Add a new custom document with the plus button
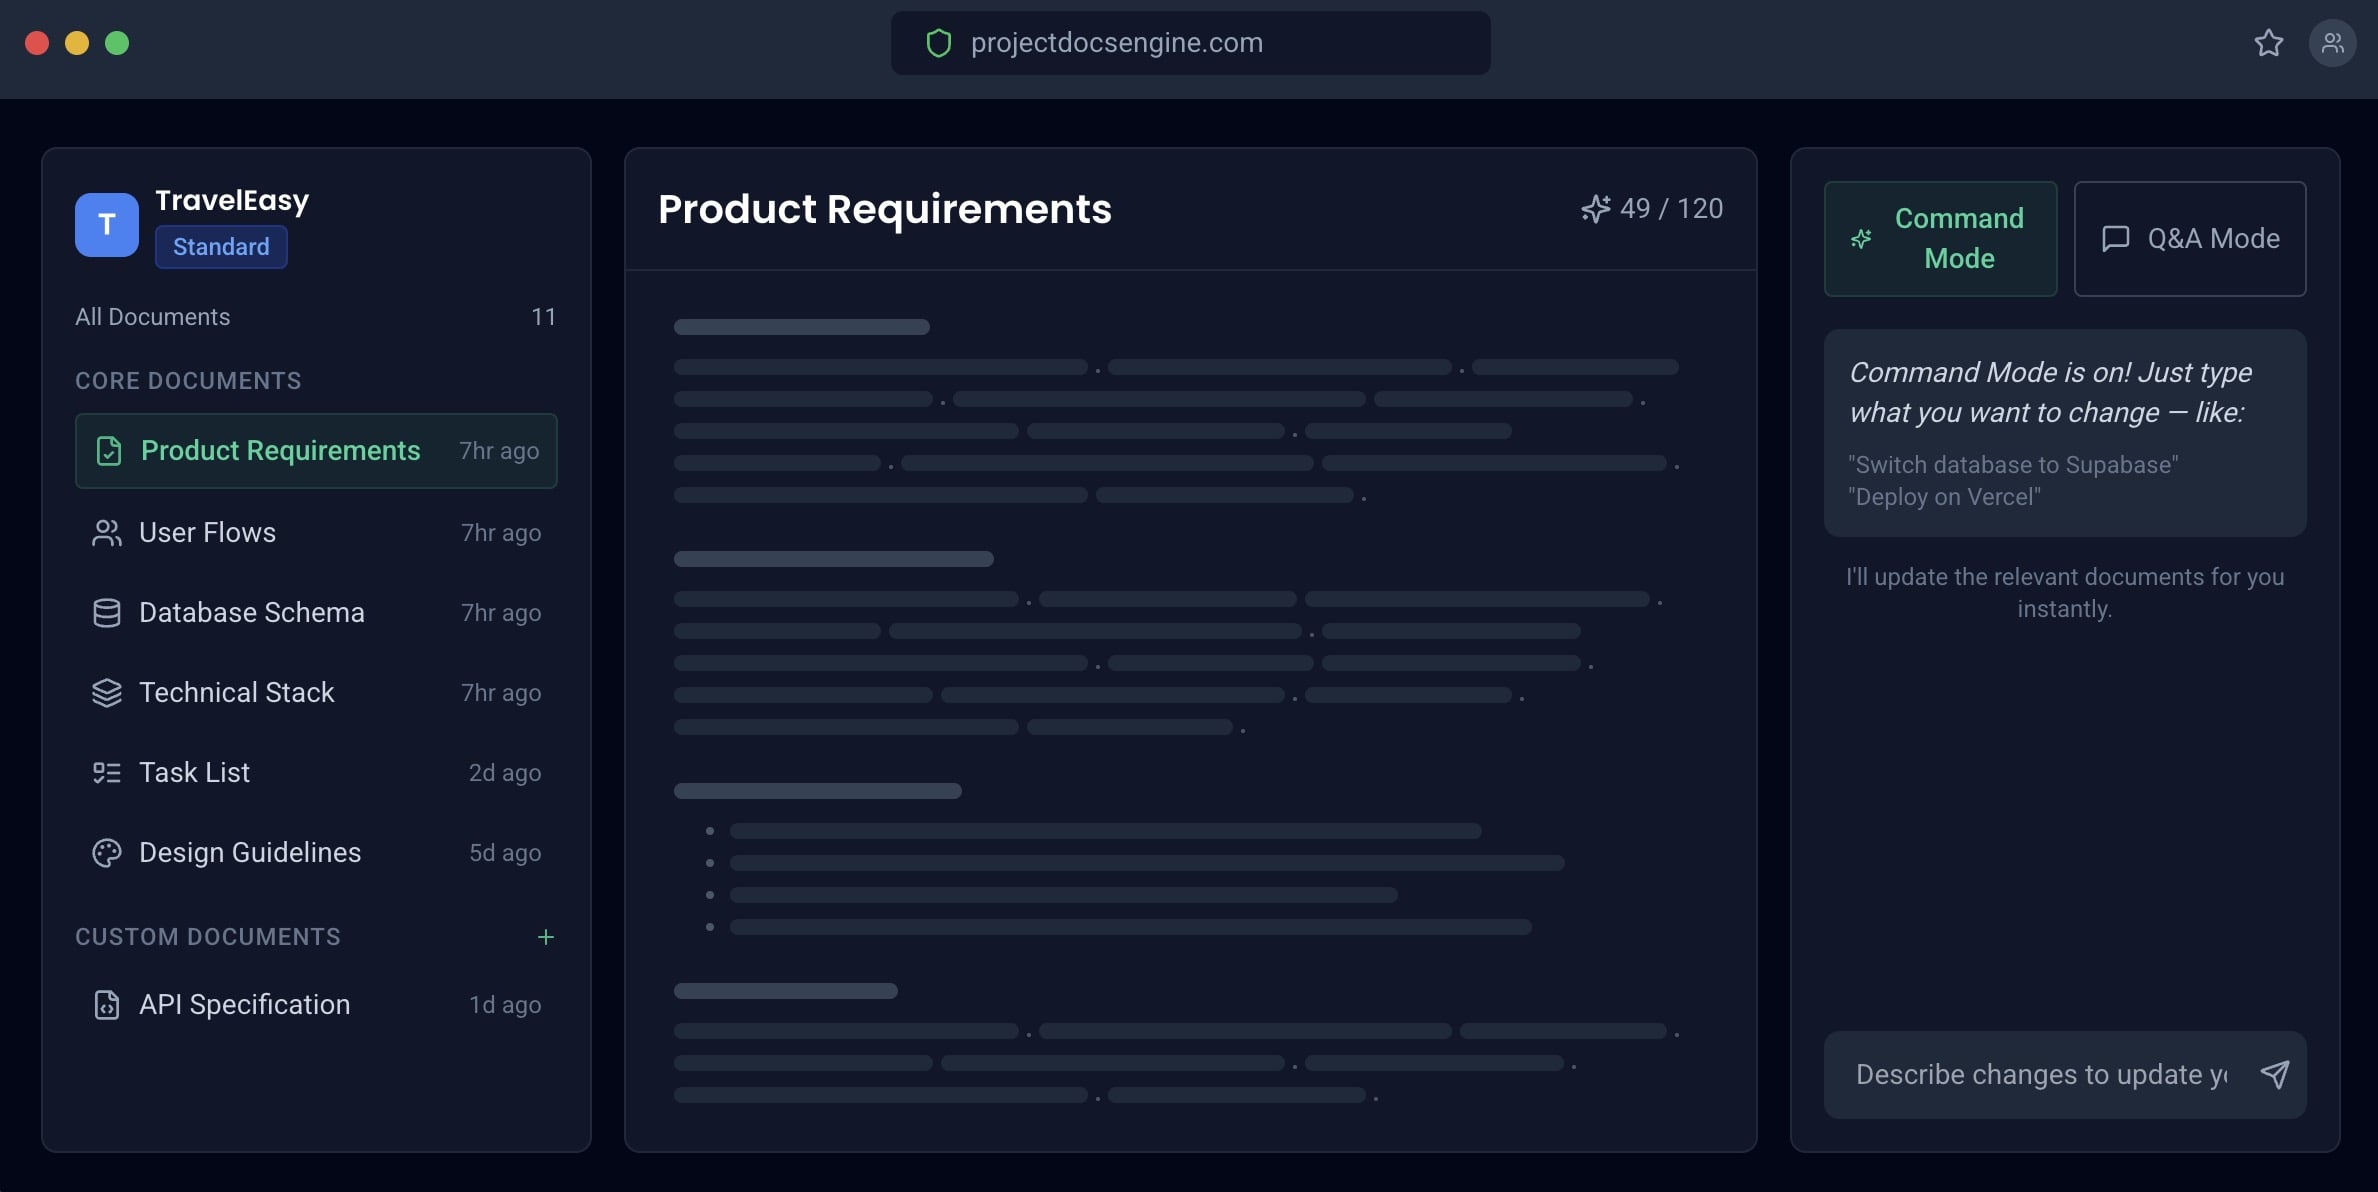 click(x=546, y=937)
